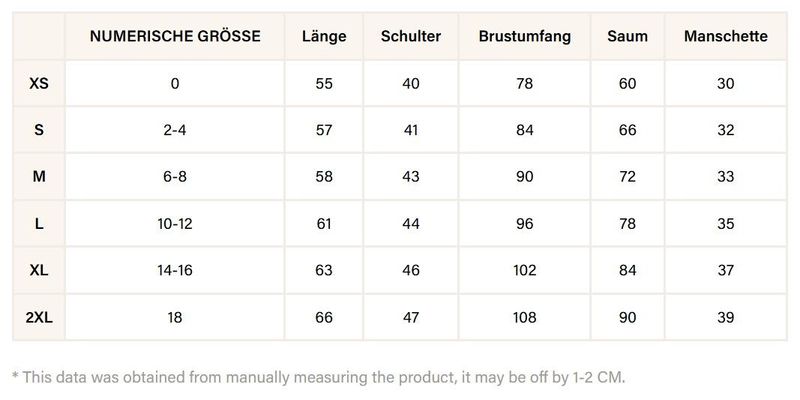800x400 pixels.
Task: Select numeric size 14-16 cell
Action: (175, 271)
